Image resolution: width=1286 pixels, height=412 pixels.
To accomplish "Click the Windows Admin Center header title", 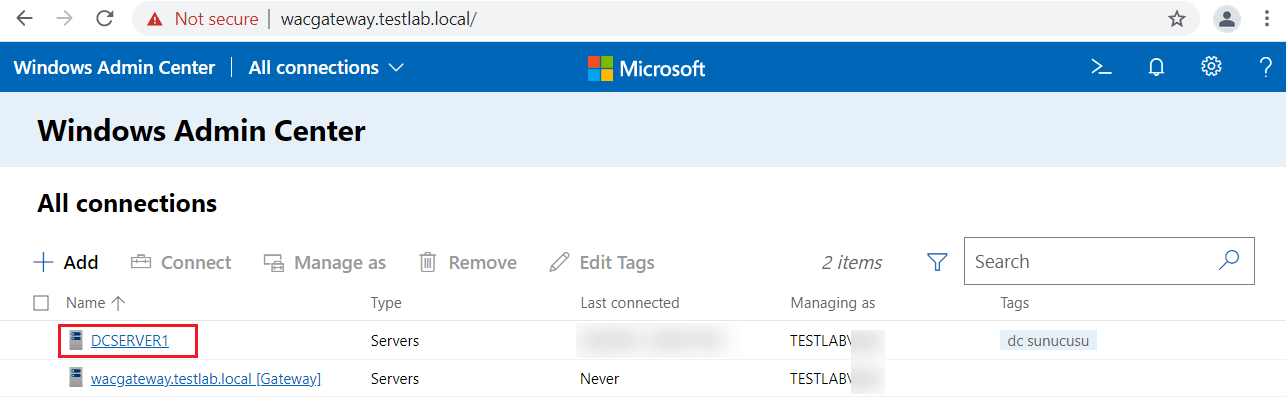I will pos(114,68).
